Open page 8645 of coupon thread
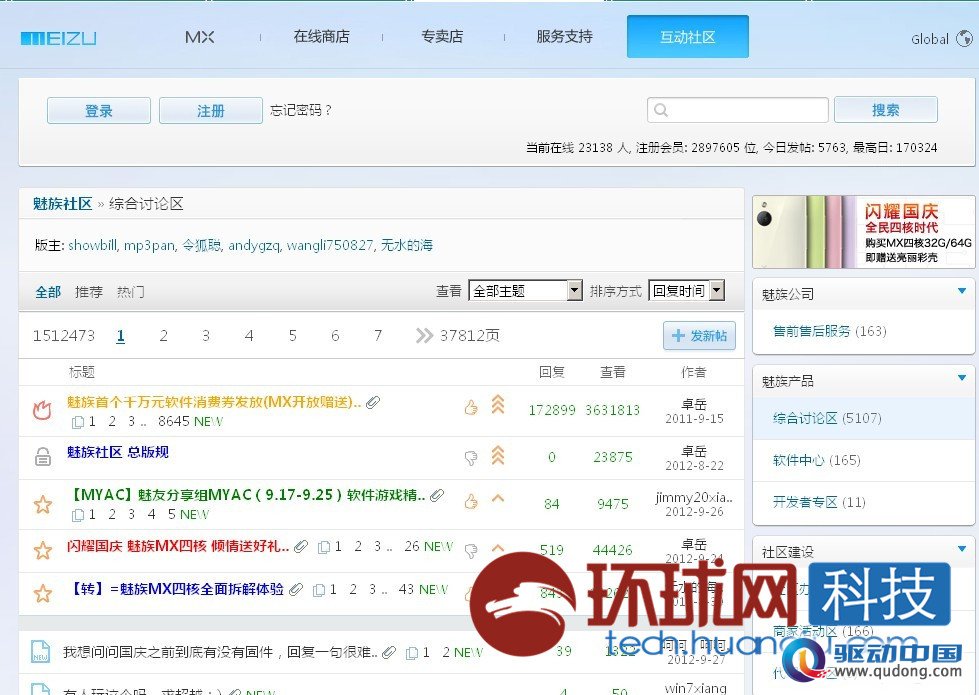Image resolution: width=979 pixels, height=695 pixels. click(174, 421)
